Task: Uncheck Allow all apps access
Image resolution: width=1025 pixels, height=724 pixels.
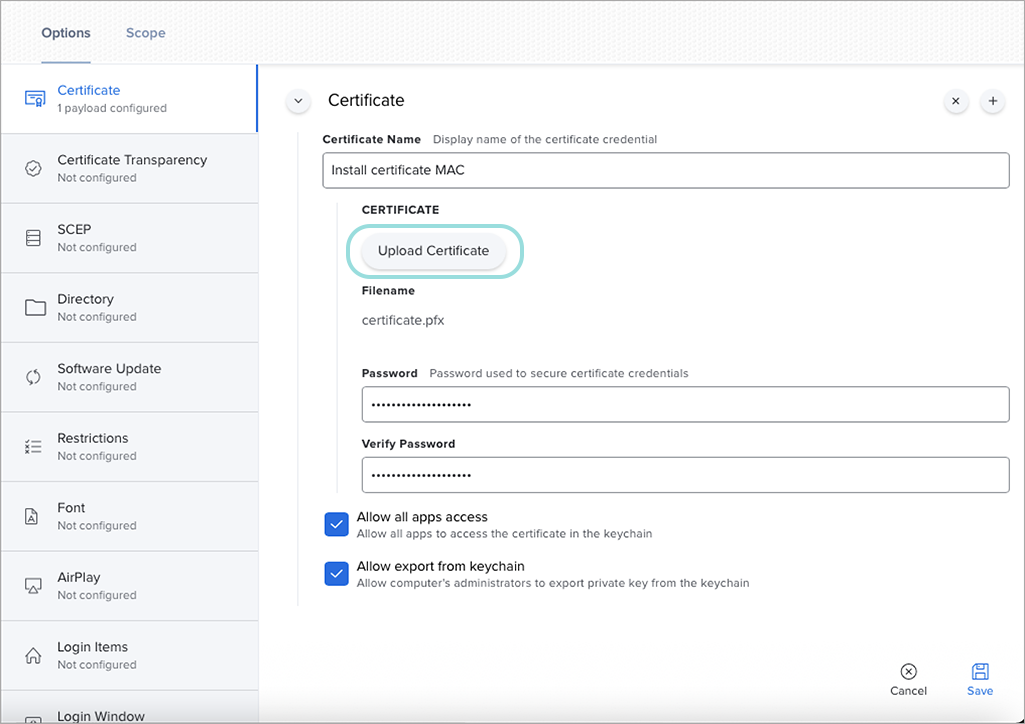Action: coord(336,525)
